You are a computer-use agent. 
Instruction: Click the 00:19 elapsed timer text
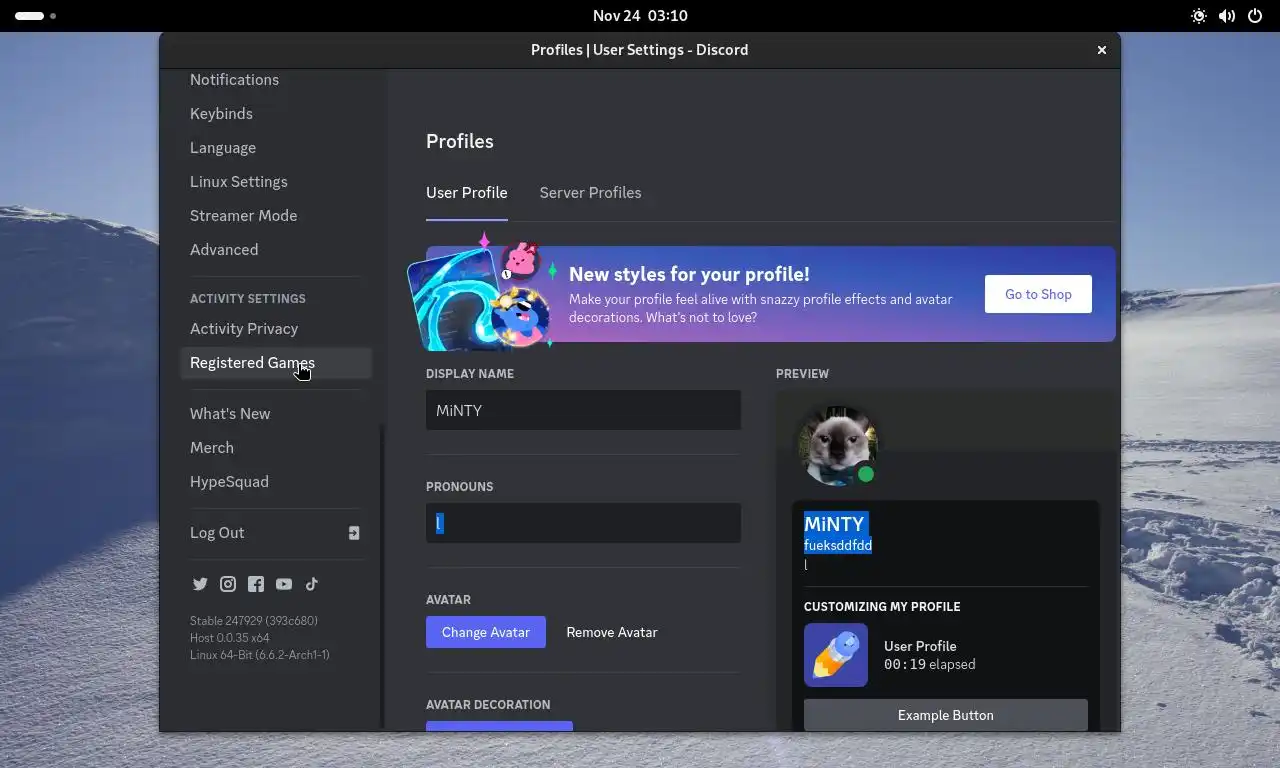coord(930,664)
